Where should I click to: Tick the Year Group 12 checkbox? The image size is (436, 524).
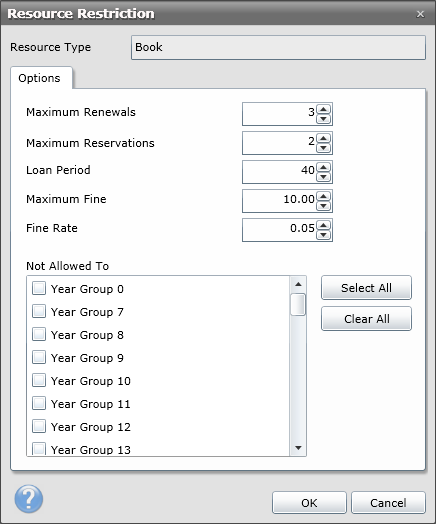pos(39,426)
